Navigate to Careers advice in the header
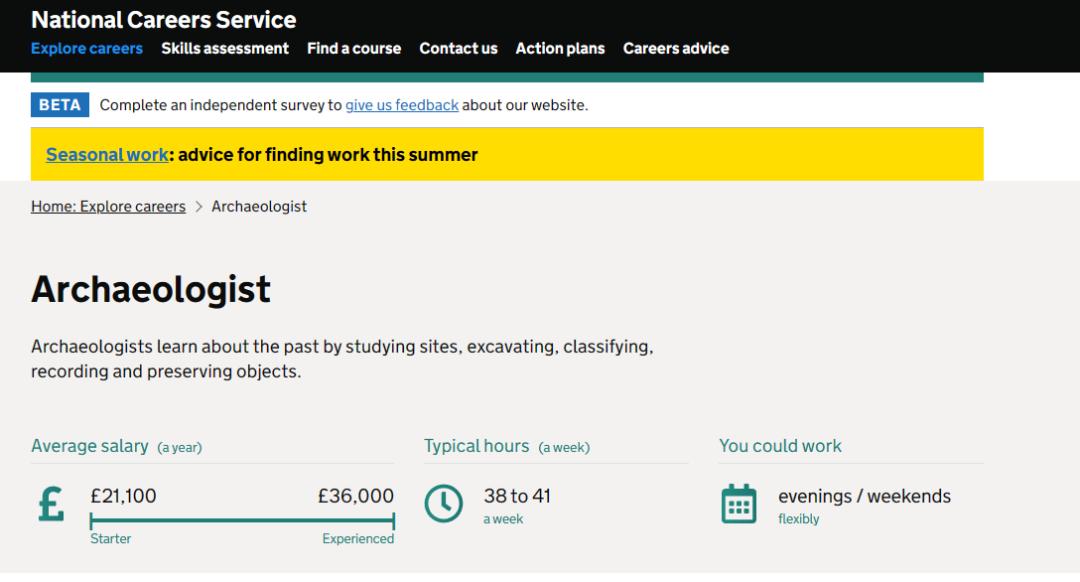 [676, 48]
